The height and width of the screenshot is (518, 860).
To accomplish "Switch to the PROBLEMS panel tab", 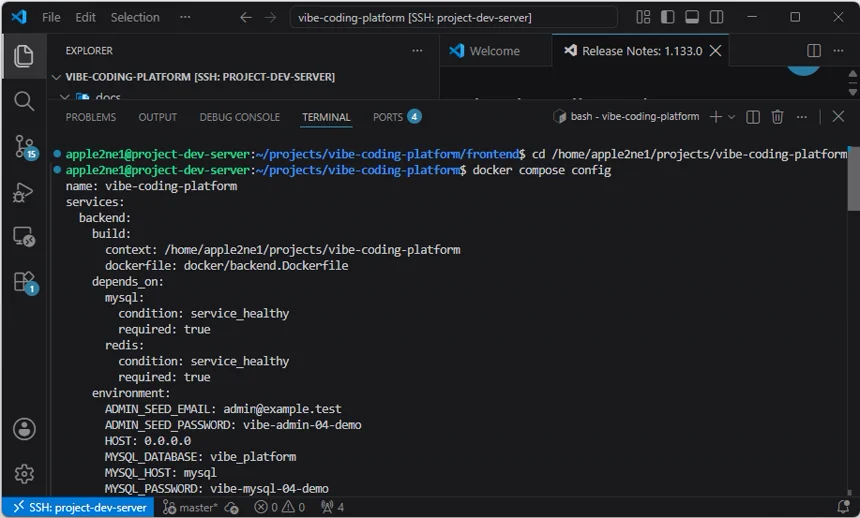I will coord(90,117).
